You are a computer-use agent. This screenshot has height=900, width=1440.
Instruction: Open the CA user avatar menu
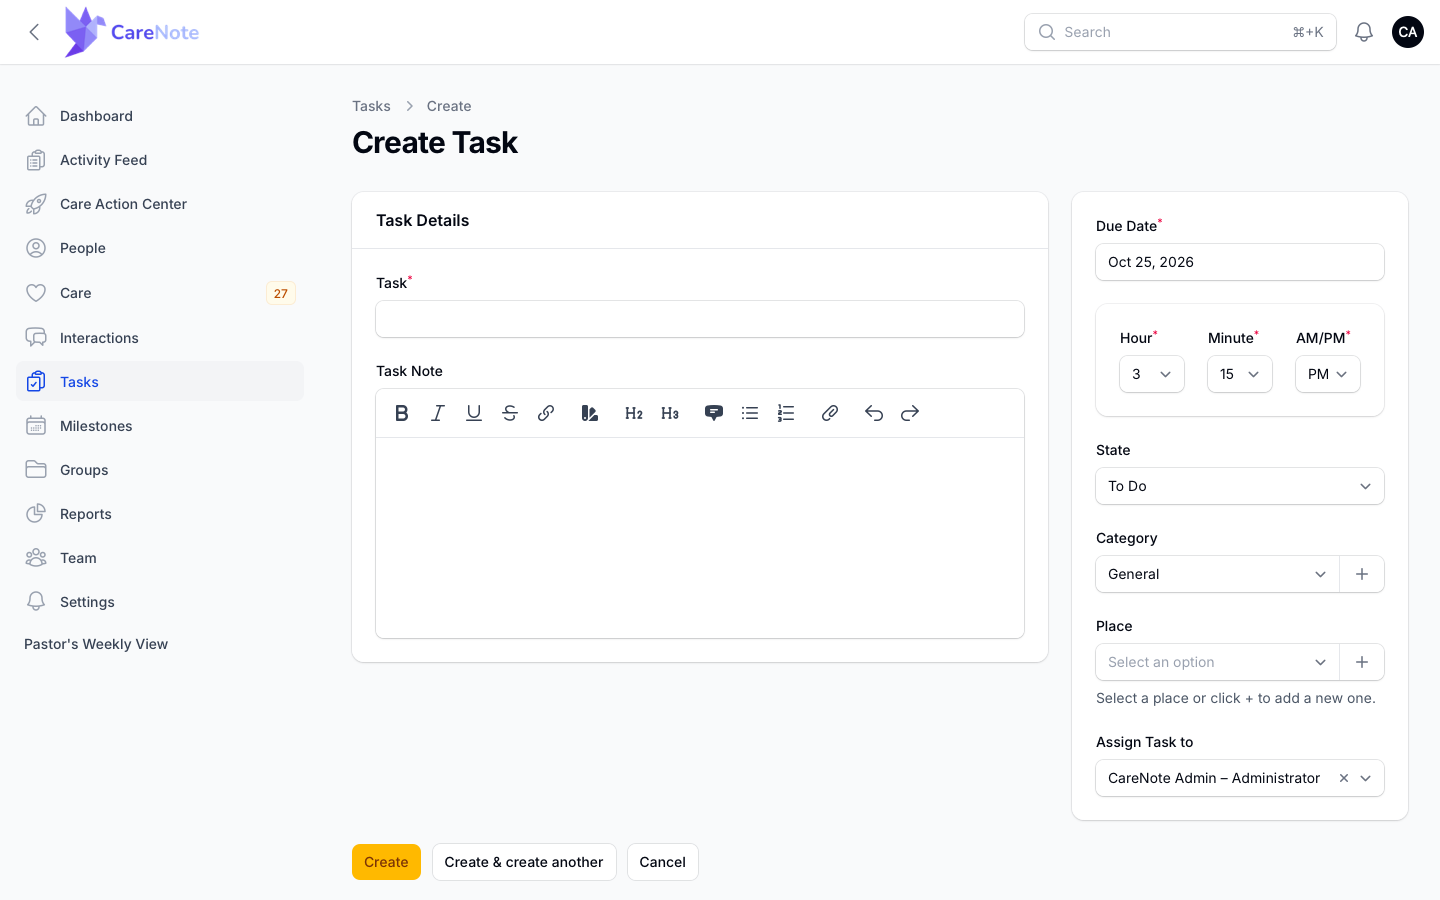[x=1408, y=32]
